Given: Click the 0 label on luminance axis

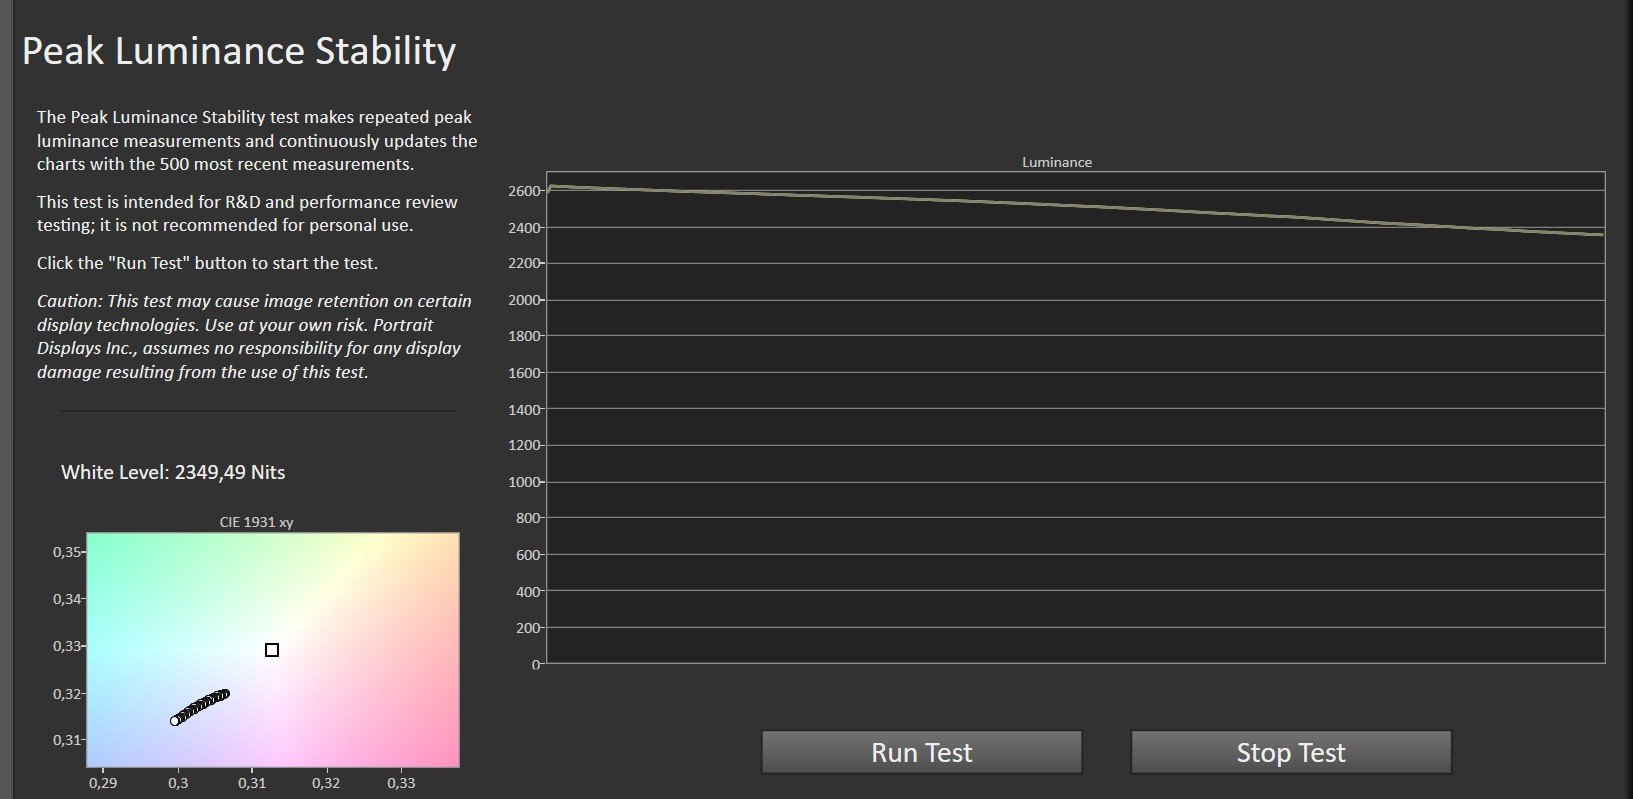Looking at the screenshot, I should (536, 664).
